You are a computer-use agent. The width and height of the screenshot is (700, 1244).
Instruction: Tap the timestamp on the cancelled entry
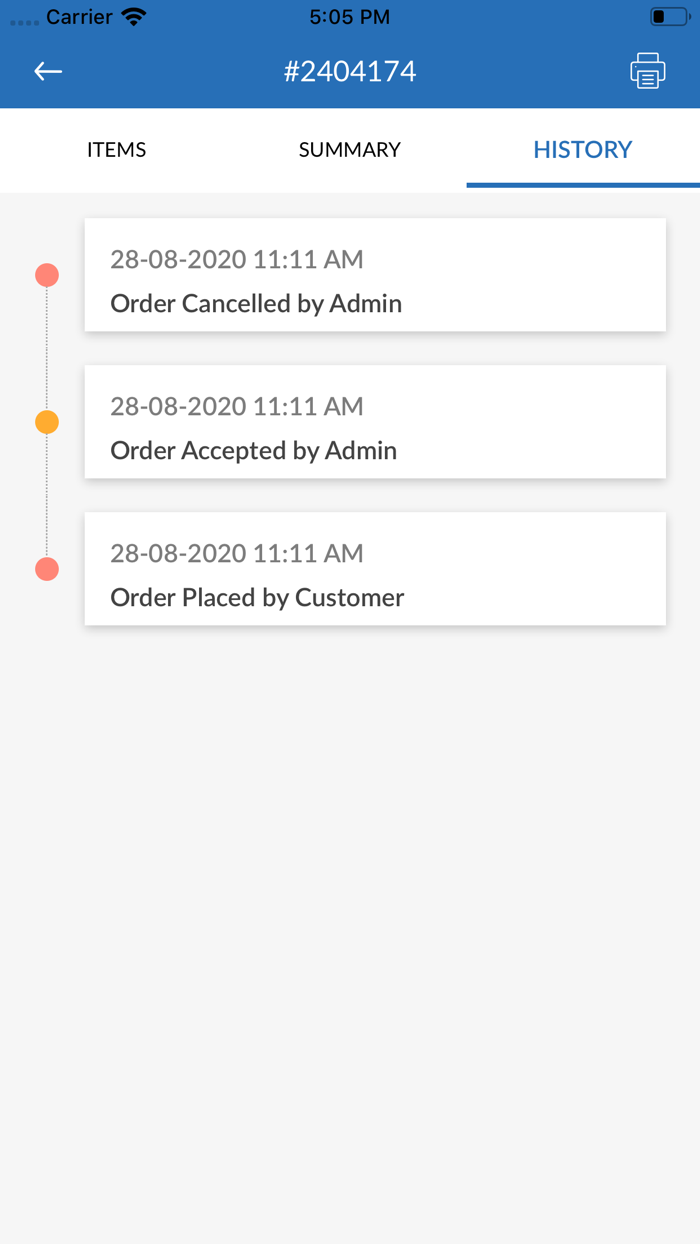236,260
